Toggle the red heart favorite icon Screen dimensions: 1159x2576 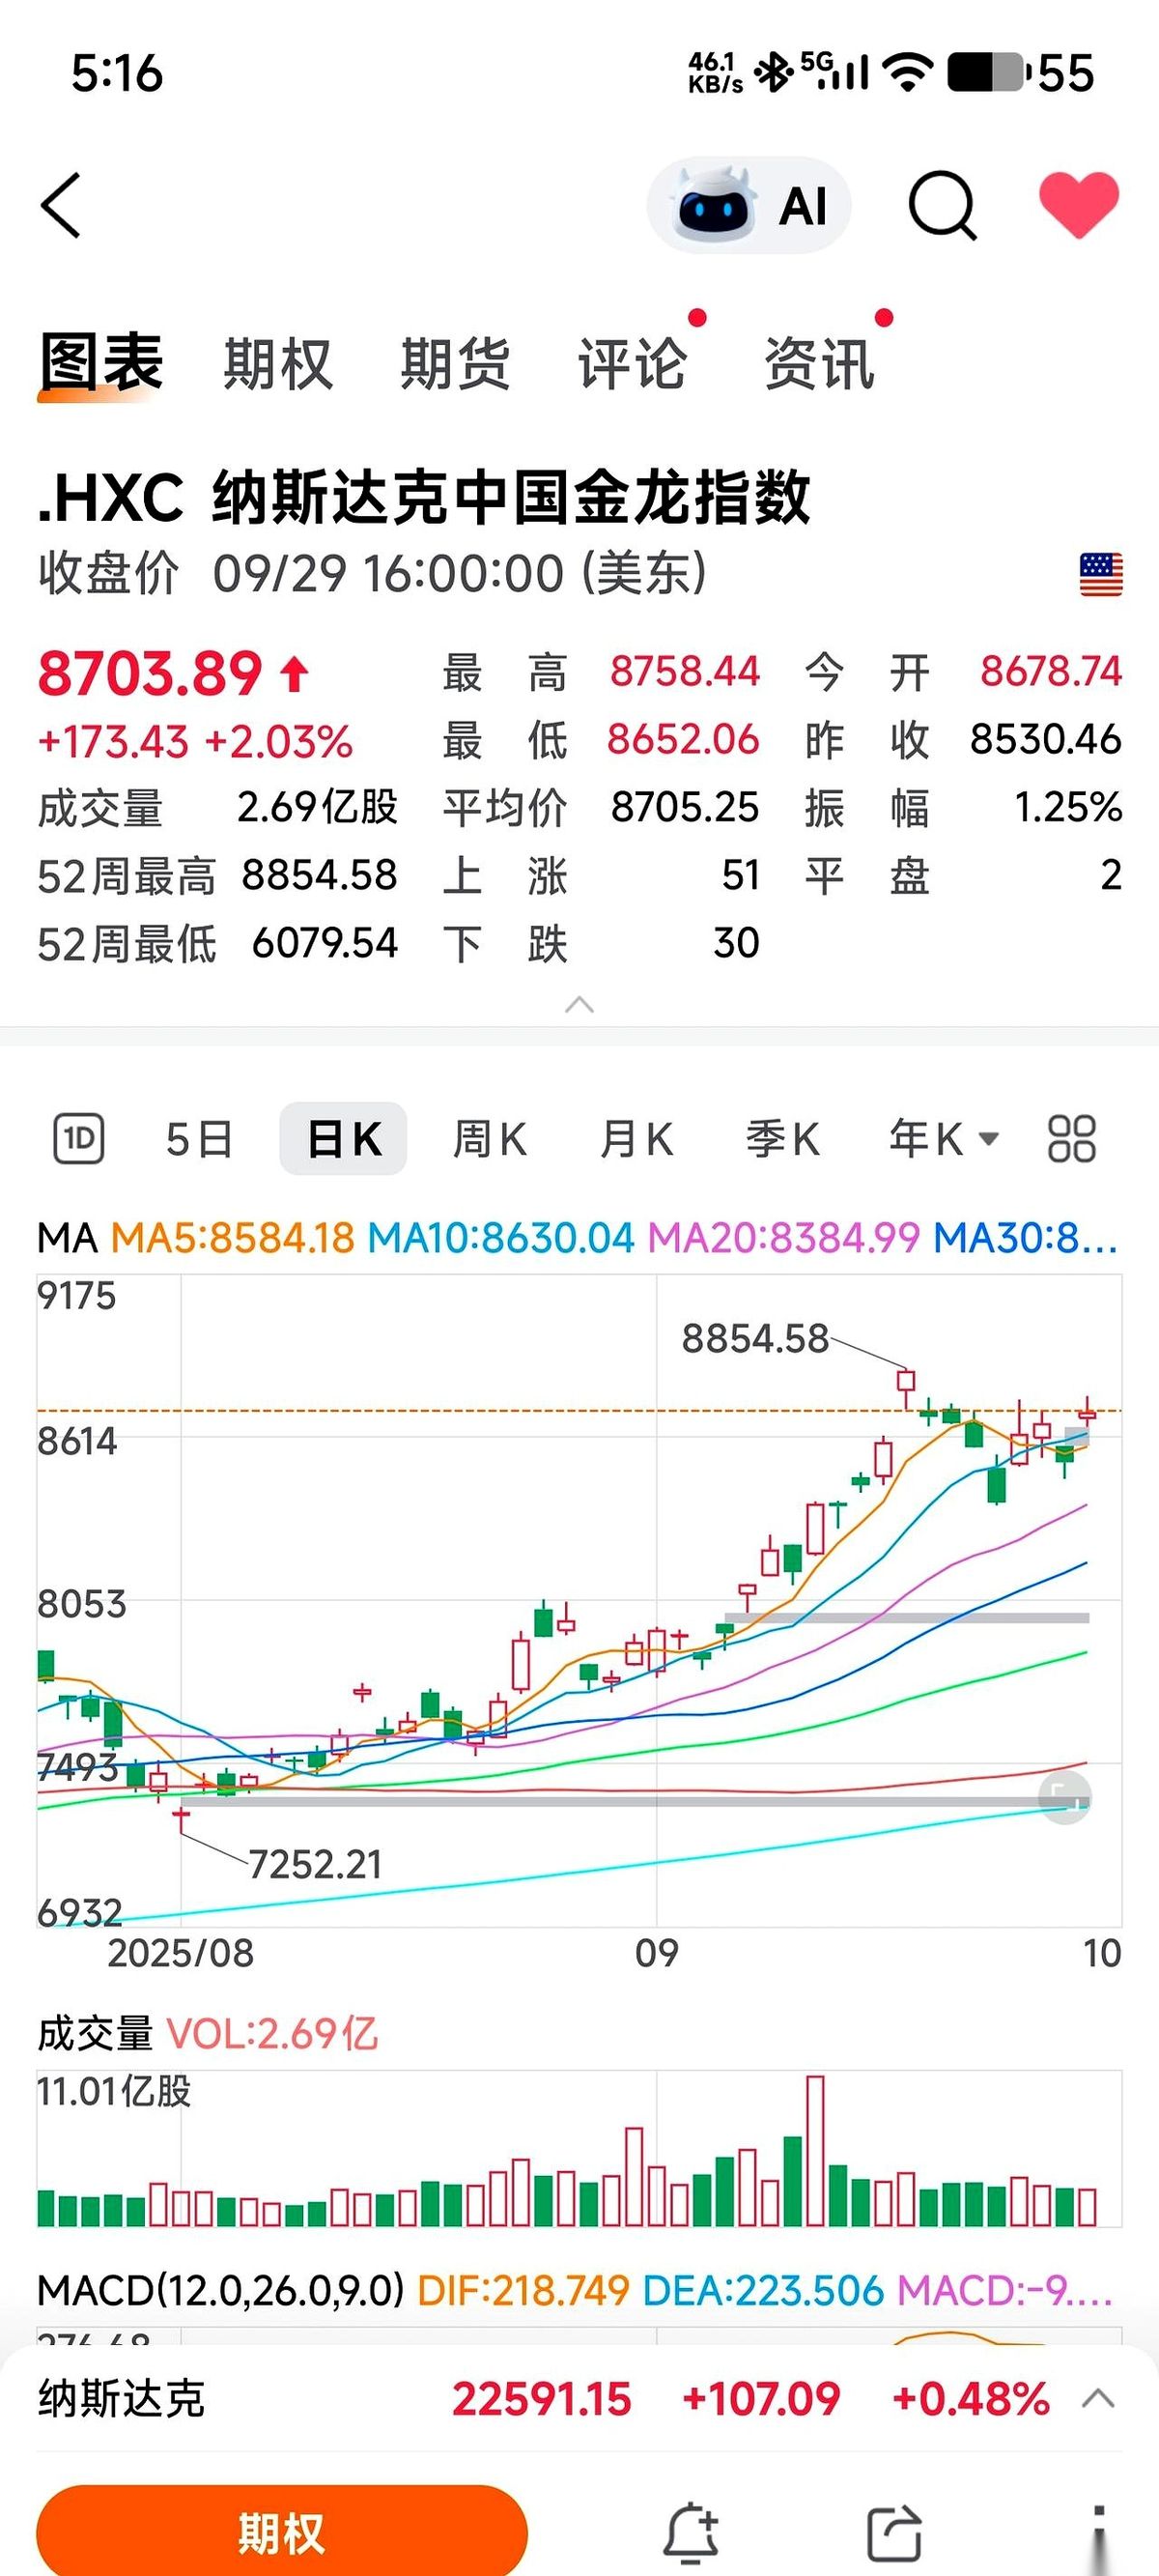tap(1078, 204)
